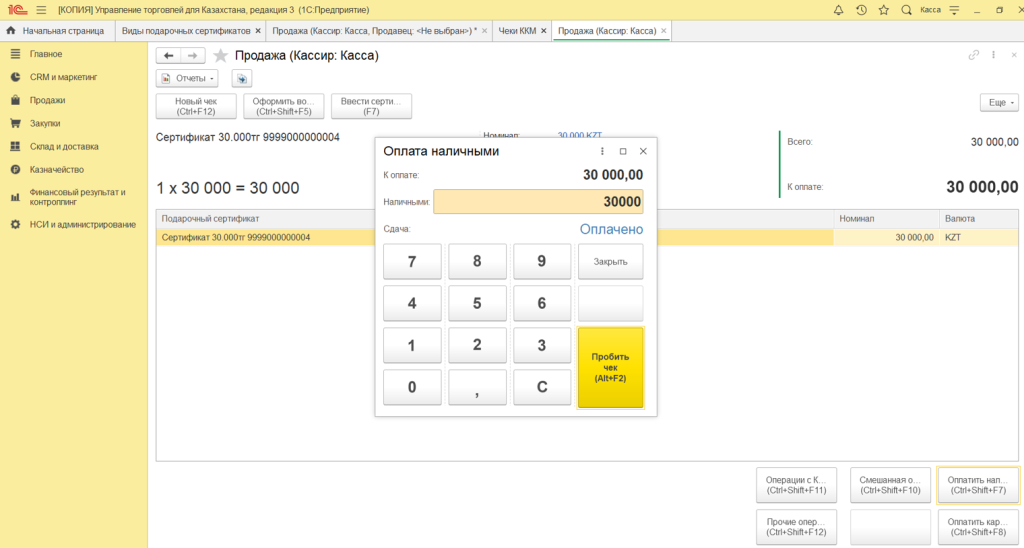The width and height of the screenshot is (1024, 548).
Task: Click Оформить во... (Ctrl+Shift+F5) button
Action: click(x=283, y=106)
